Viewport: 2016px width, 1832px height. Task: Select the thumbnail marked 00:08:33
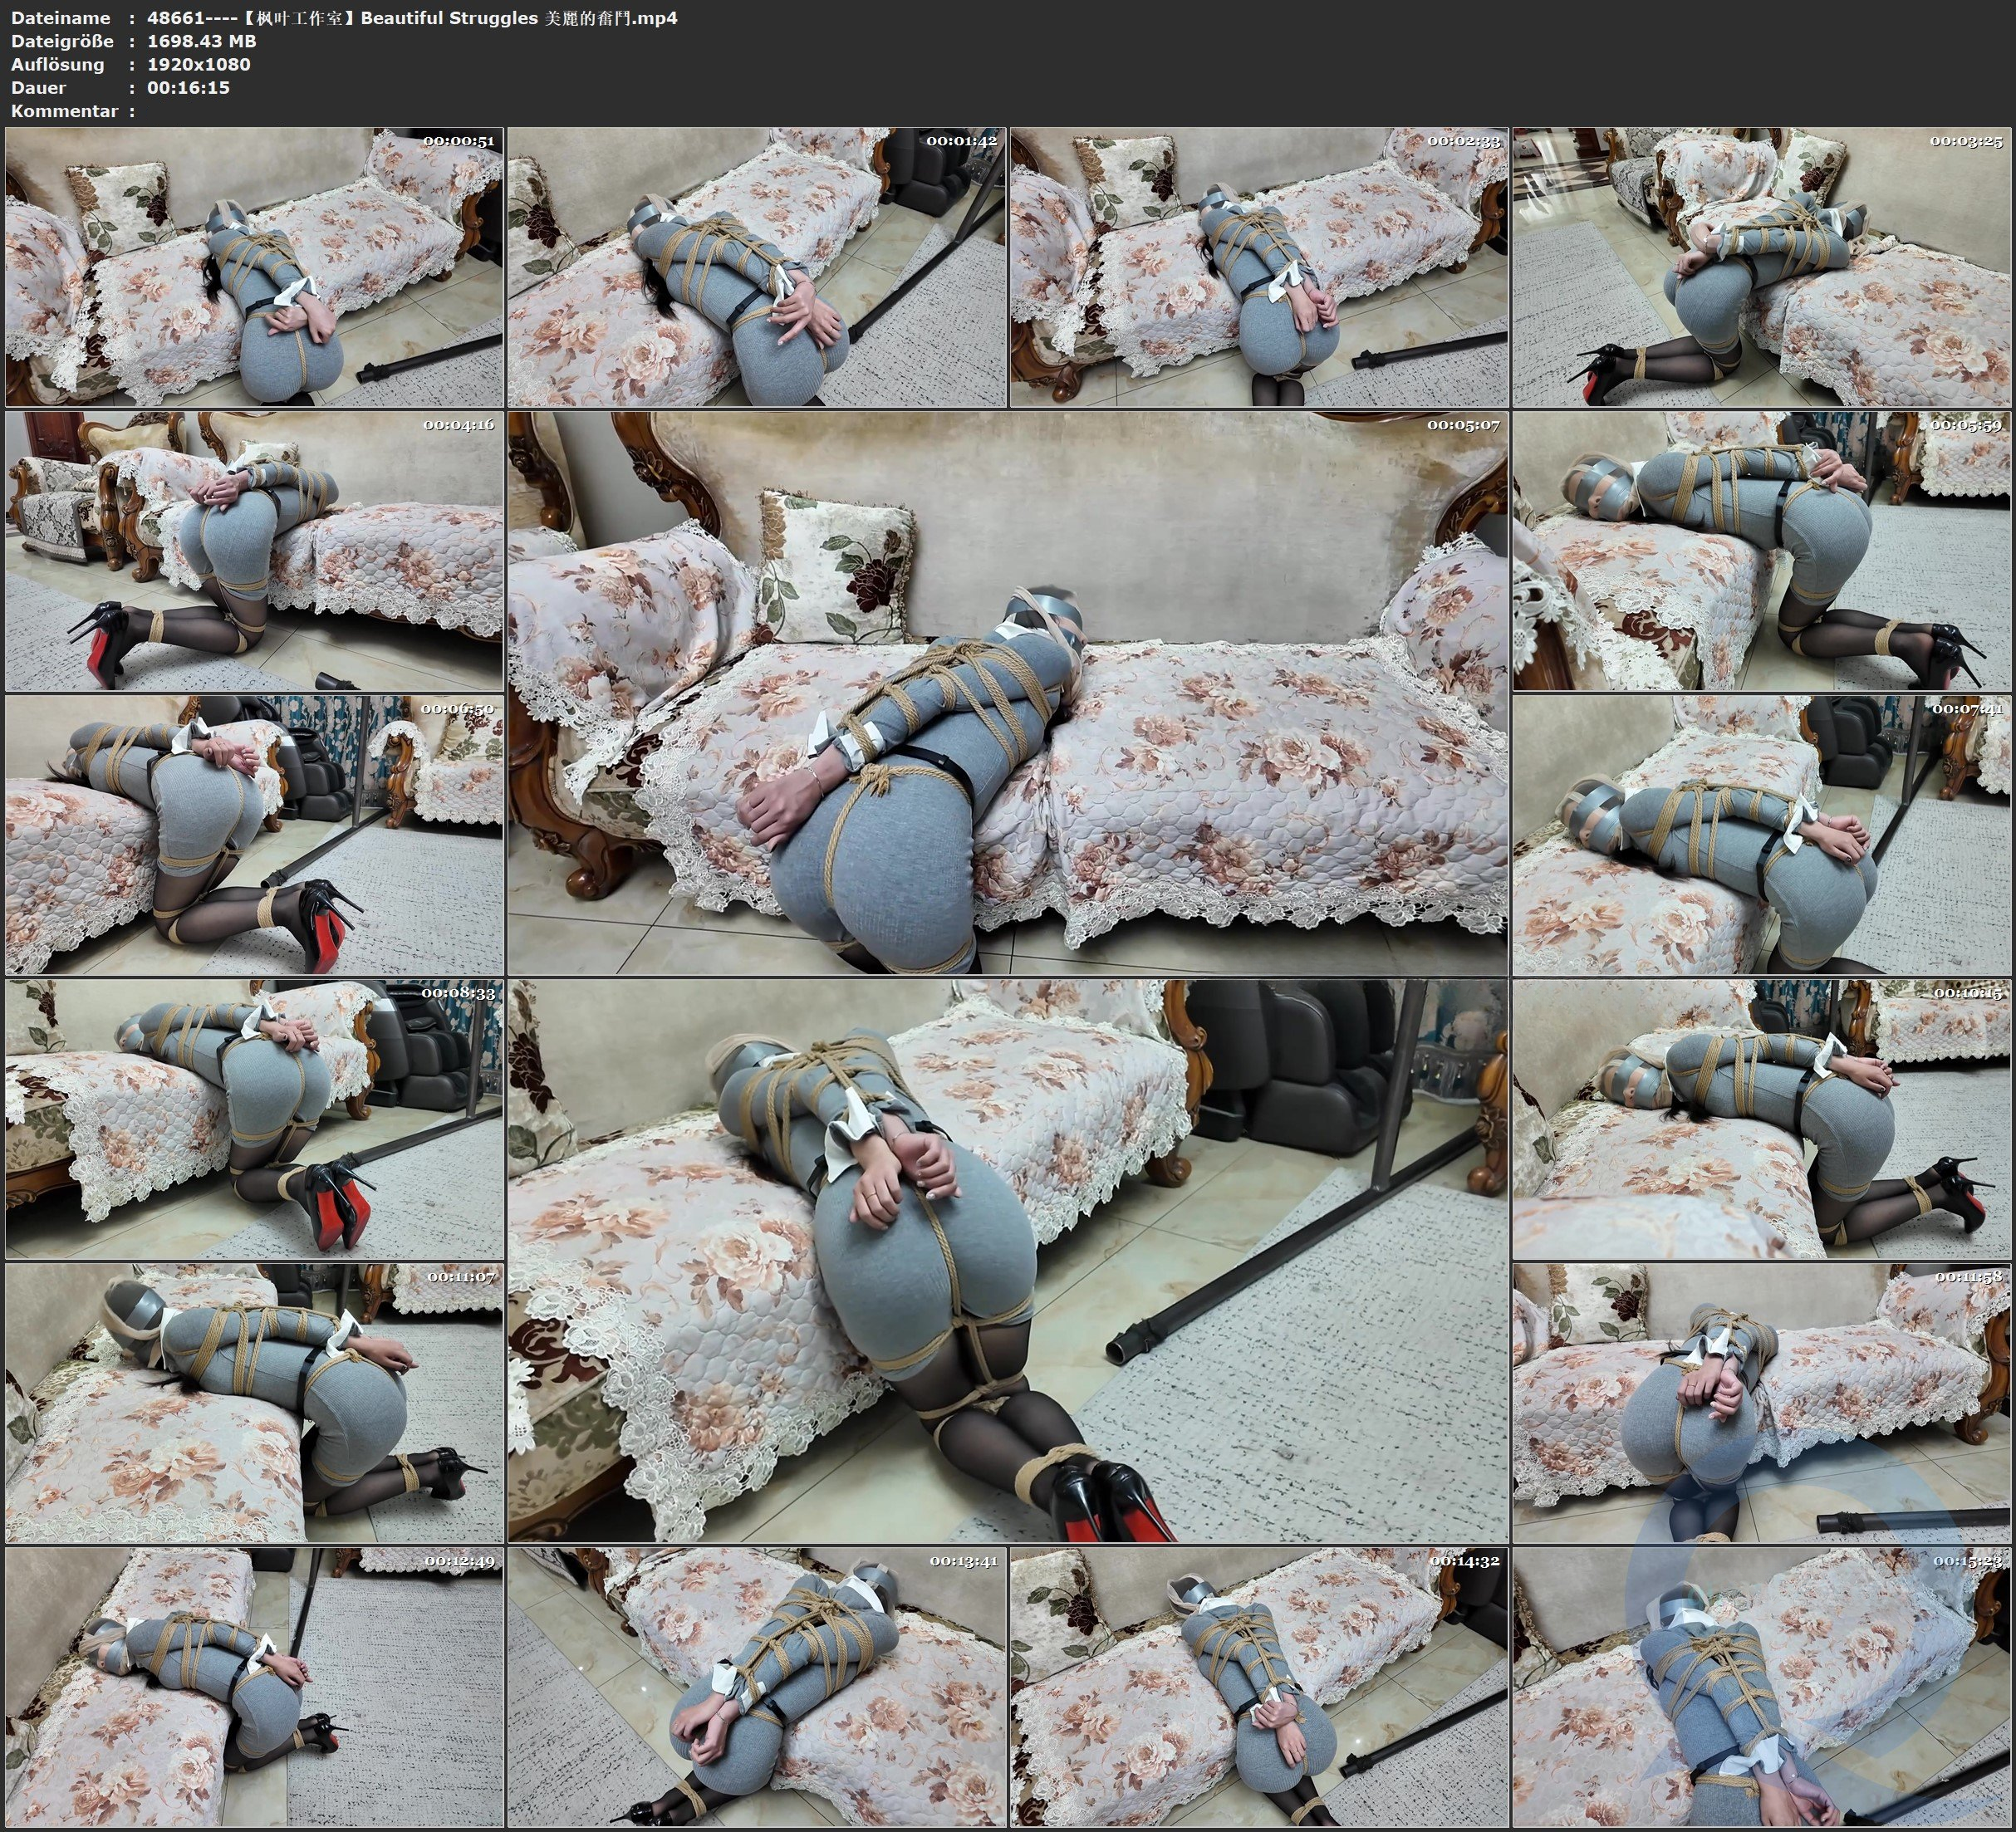point(254,1119)
